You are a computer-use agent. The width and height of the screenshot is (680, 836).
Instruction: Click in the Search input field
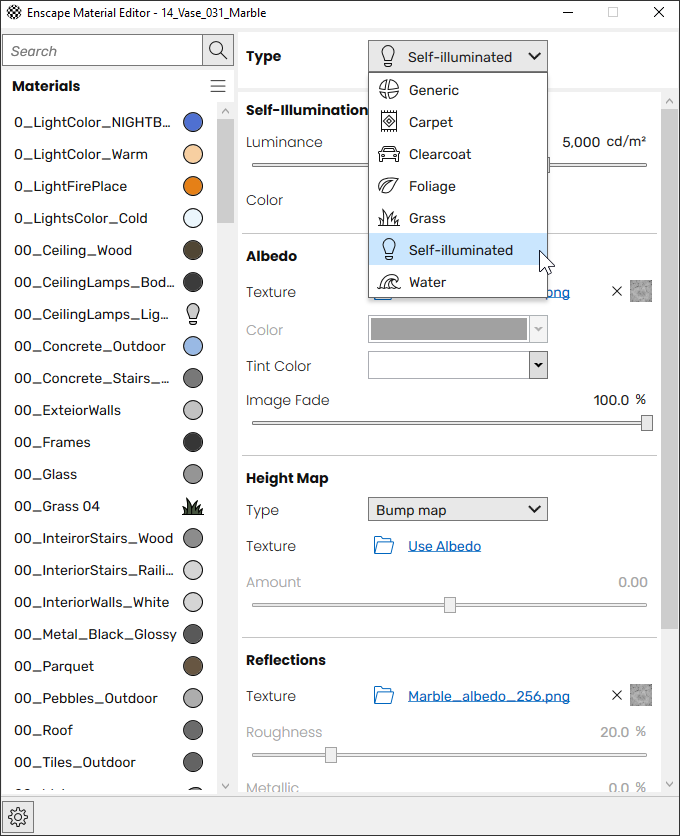102,51
